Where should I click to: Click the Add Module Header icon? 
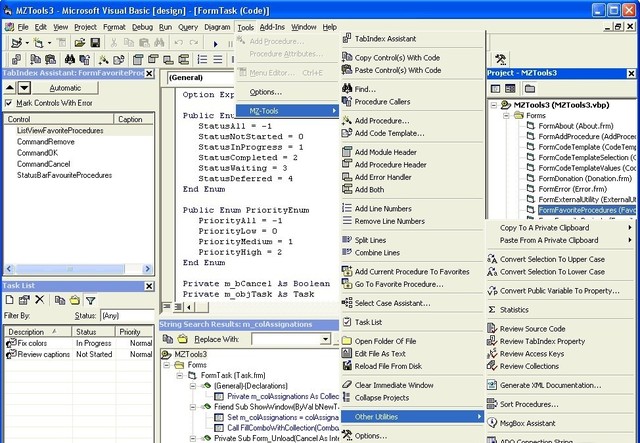(x=347, y=152)
